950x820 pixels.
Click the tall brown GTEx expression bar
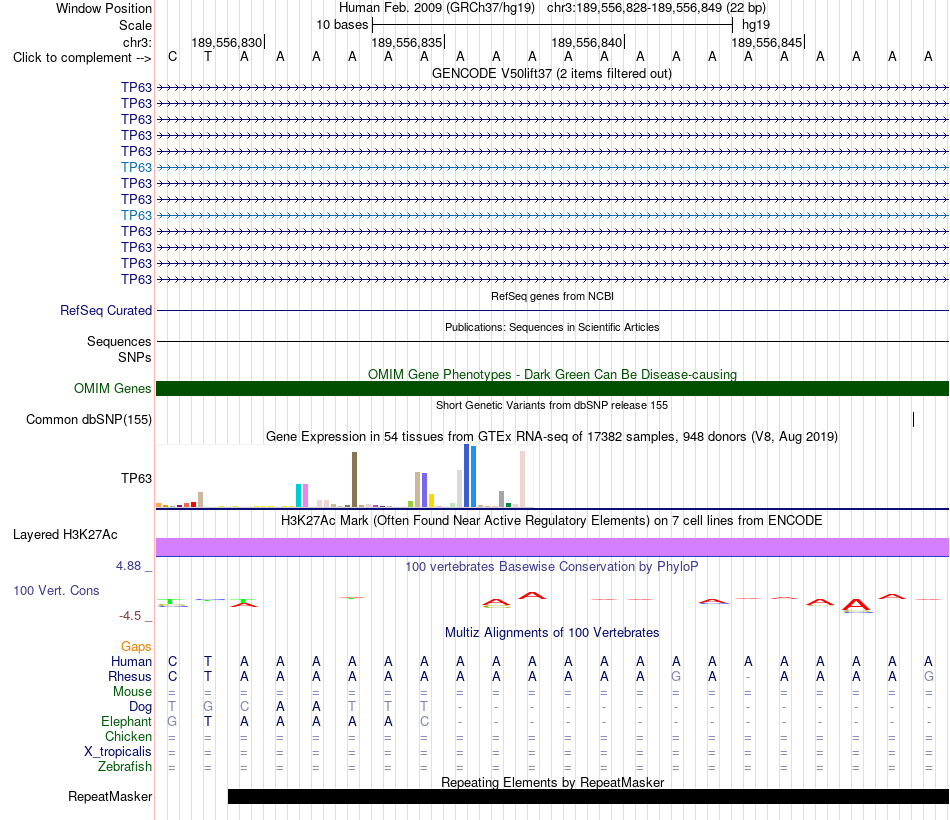pos(354,479)
